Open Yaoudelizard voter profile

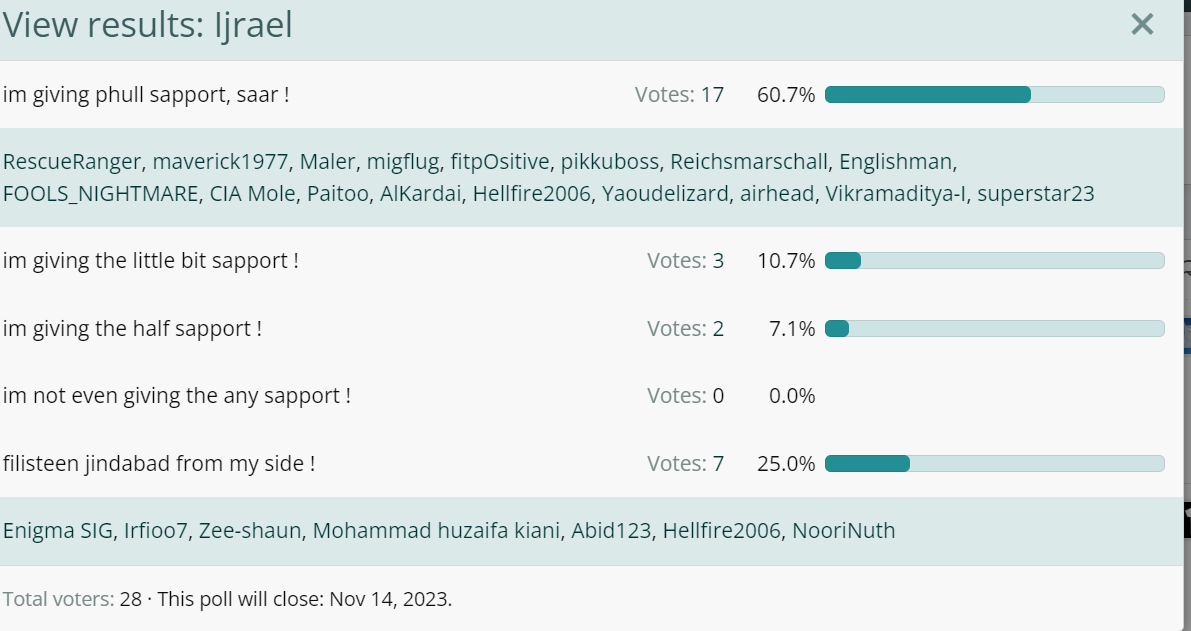tap(665, 194)
